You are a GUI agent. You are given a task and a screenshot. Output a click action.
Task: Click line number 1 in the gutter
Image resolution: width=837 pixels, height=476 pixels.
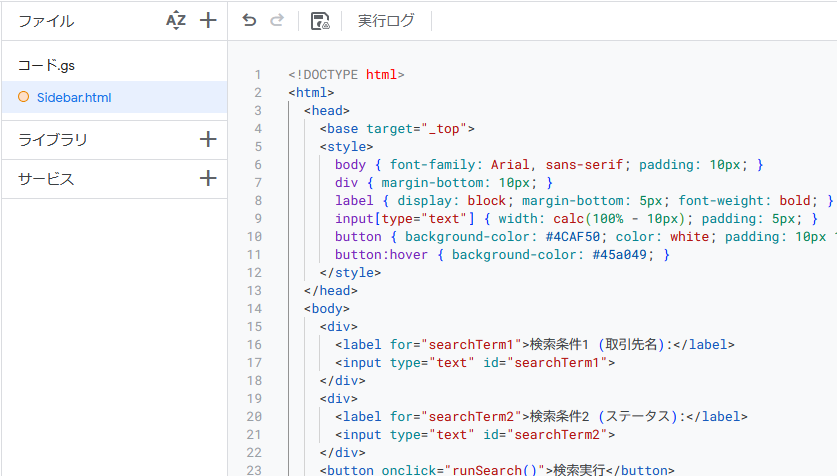point(258,75)
